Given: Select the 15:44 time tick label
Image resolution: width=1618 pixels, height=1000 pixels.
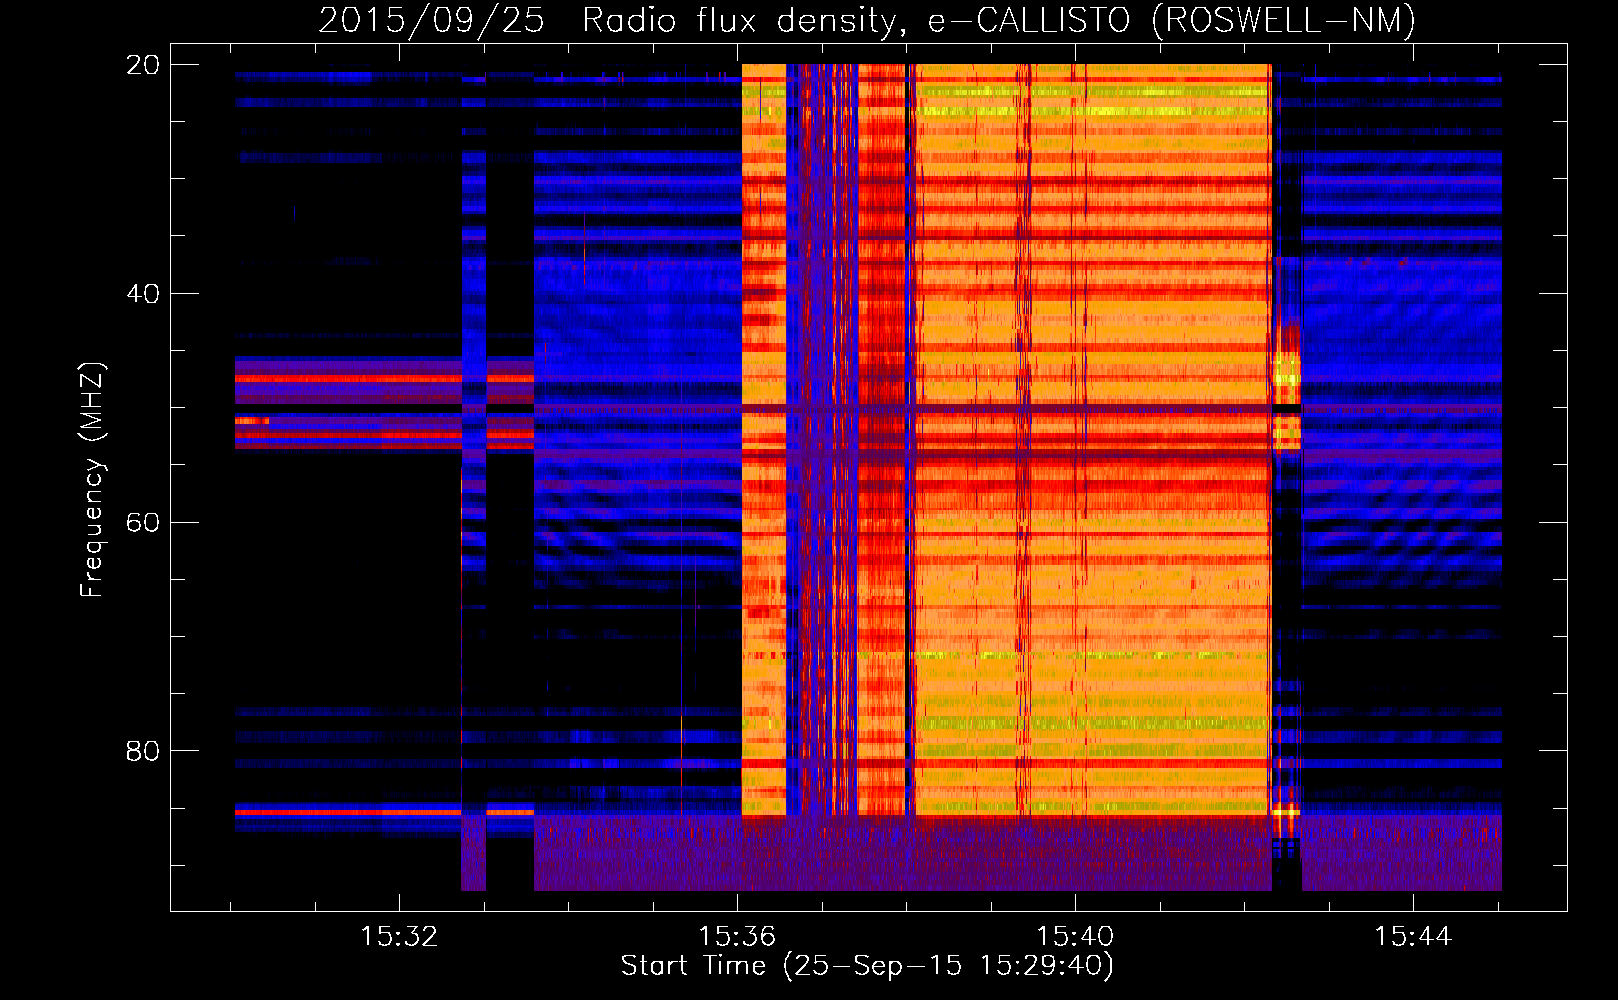Looking at the screenshot, I should 1413,937.
